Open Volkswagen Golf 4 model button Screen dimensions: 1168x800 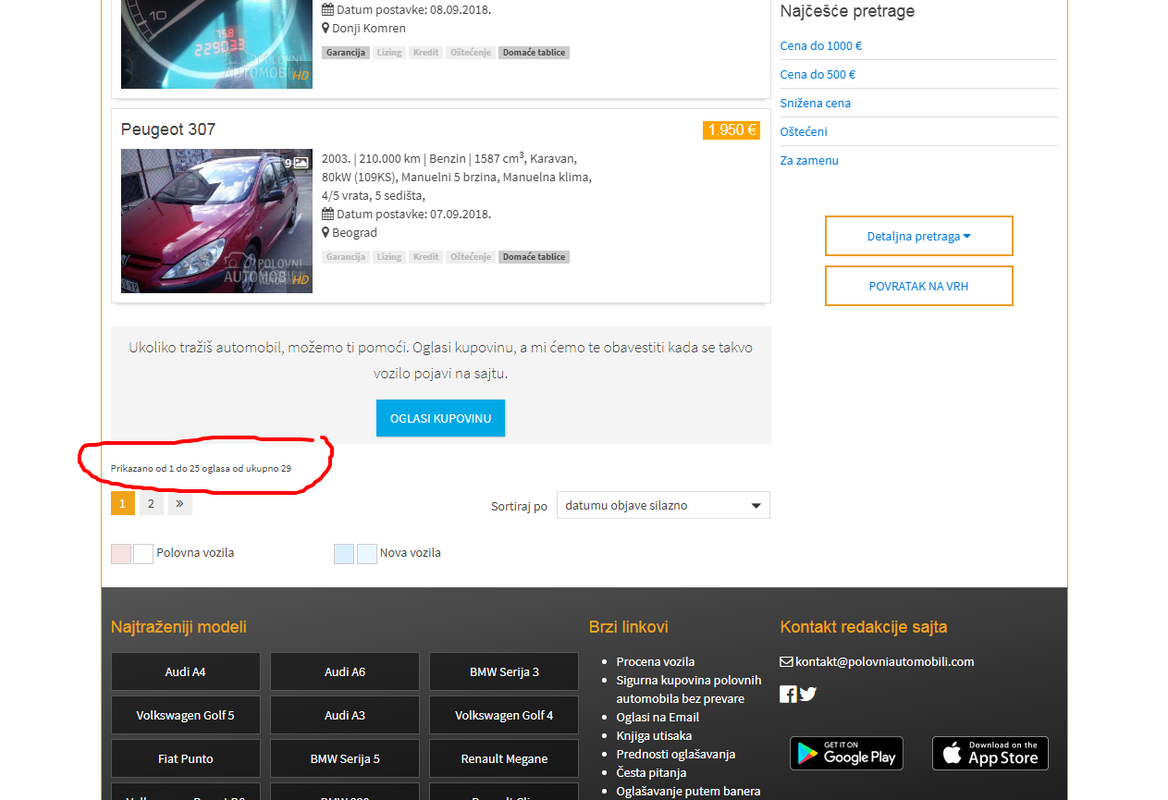point(504,715)
